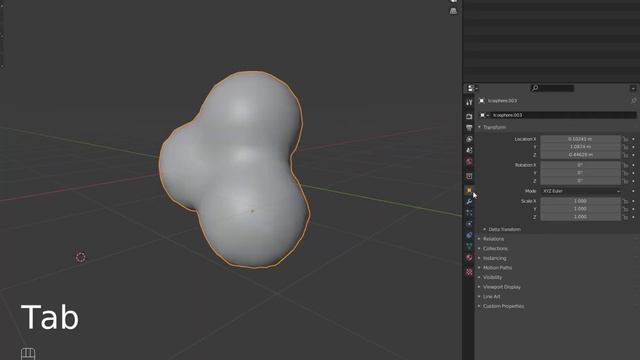The width and height of the screenshot is (640, 360).
Task: Click the Location X value field
Action: coord(580,139)
